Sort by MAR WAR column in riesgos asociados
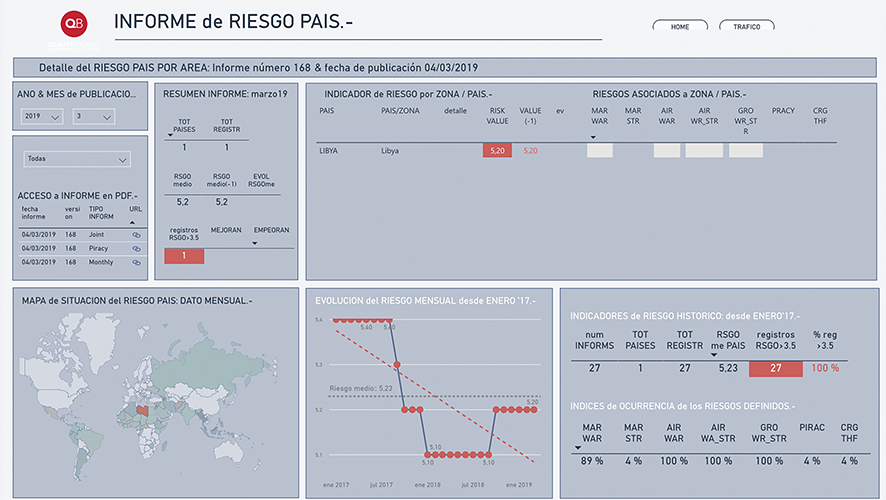Viewport: 886px width, 500px height. 600,116
